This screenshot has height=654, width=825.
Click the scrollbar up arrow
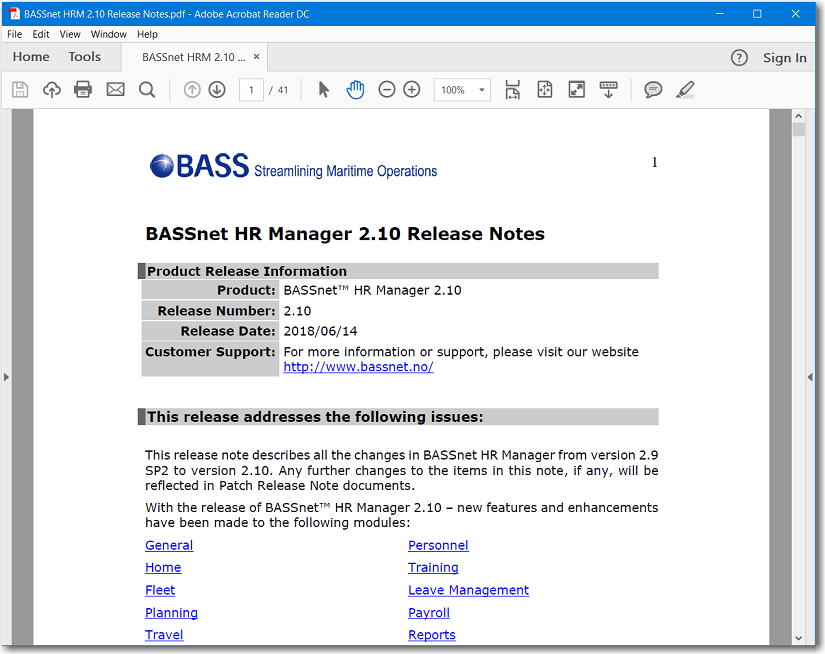point(799,116)
